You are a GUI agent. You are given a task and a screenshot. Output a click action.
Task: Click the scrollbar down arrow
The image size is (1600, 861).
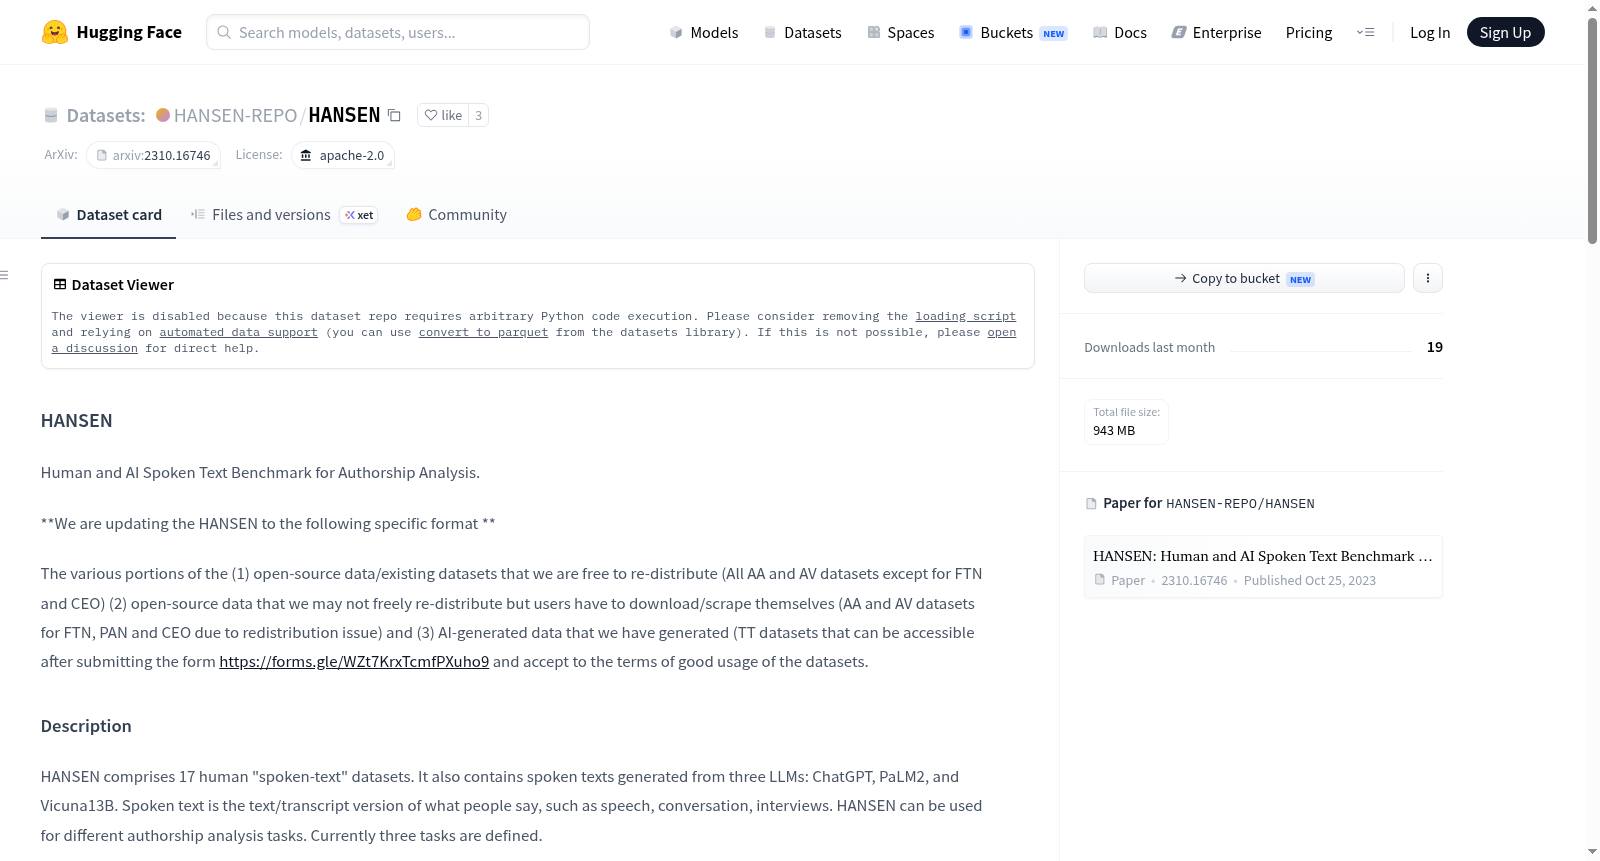1592,852
